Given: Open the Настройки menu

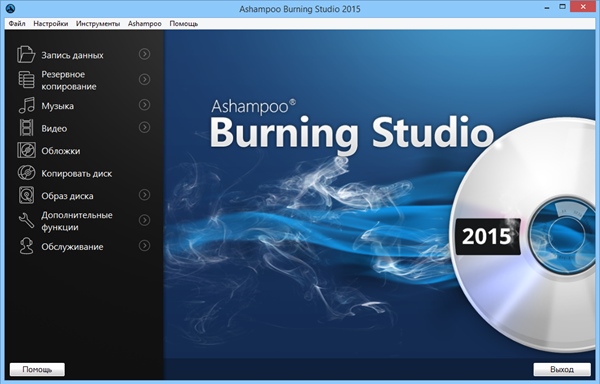Looking at the screenshot, I should click(51, 24).
